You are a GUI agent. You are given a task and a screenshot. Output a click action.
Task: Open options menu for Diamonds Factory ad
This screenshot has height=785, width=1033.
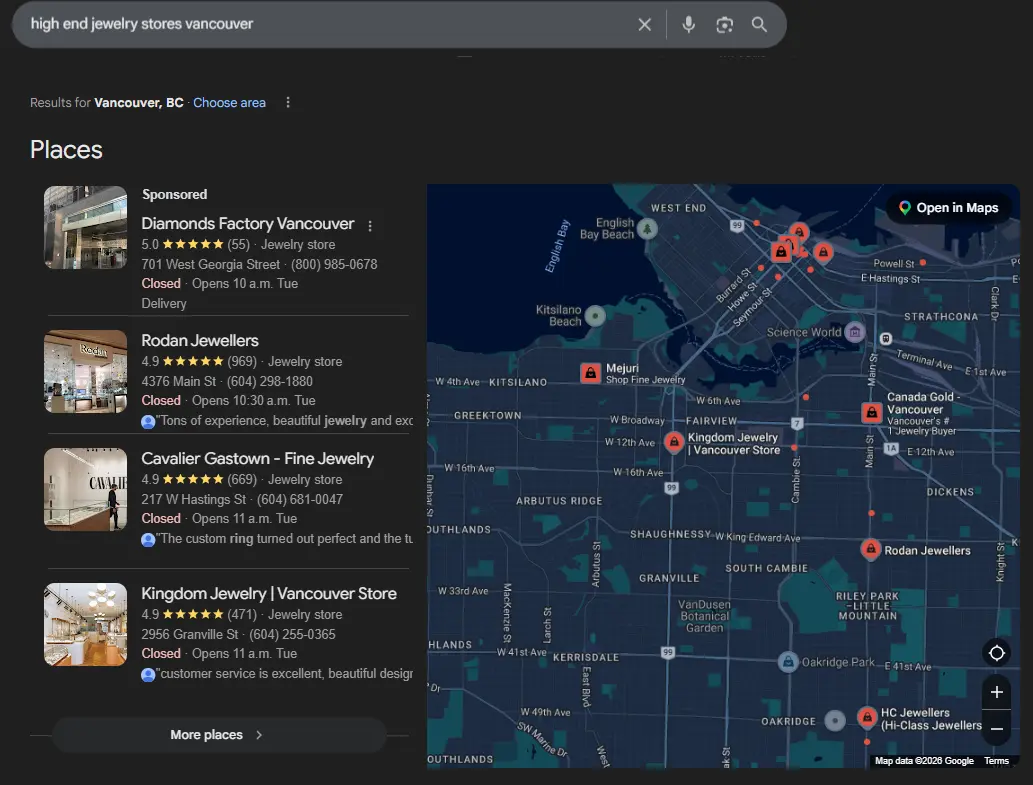click(x=370, y=226)
